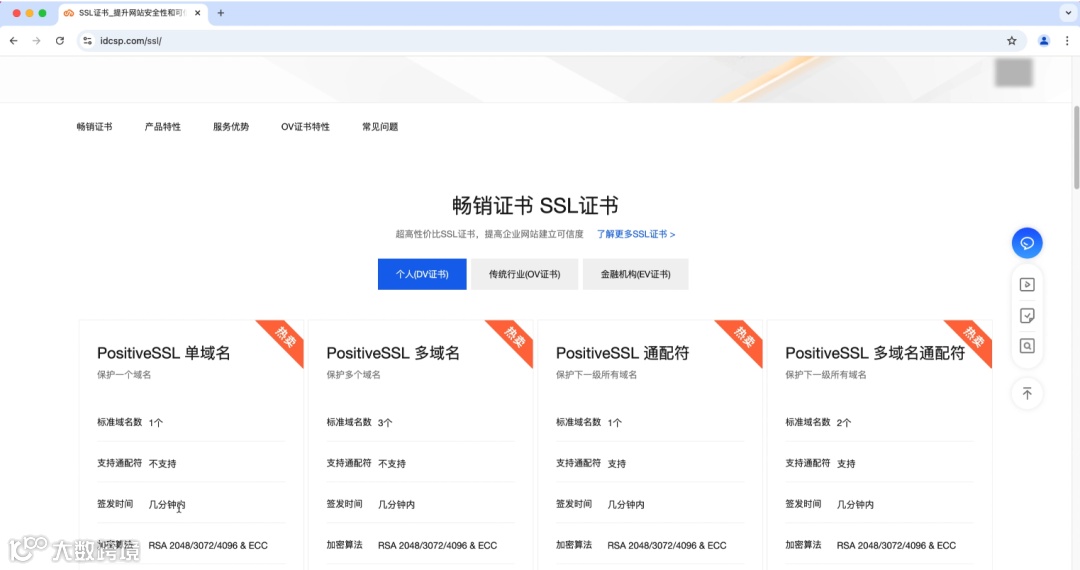The width and height of the screenshot is (1080, 570).
Task: Click the 保护多个域名 subtitle
Action: pos(353,374)
